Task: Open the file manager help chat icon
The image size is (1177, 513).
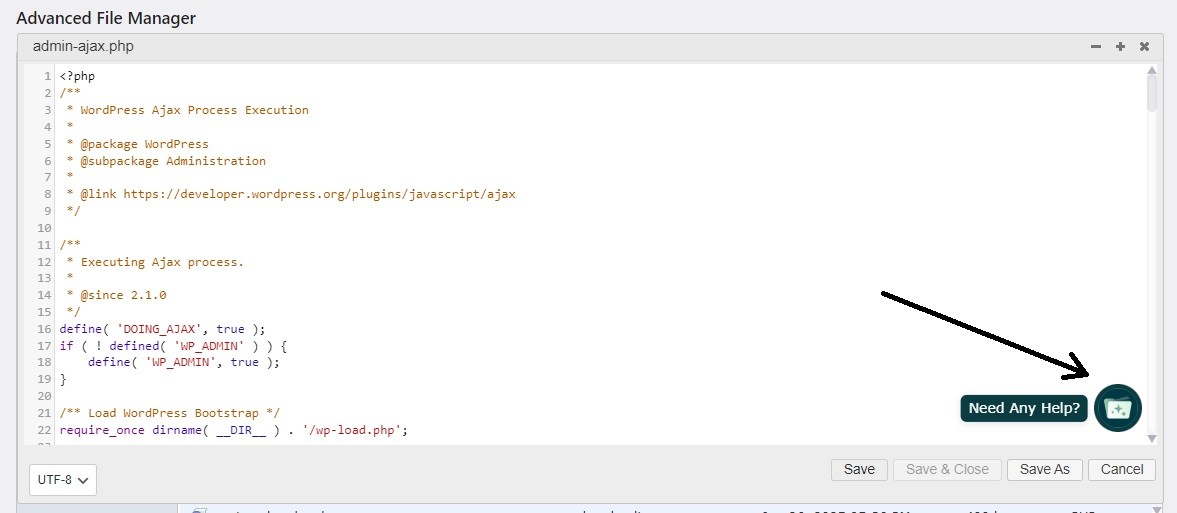Action: click(x=1118, y=408)
